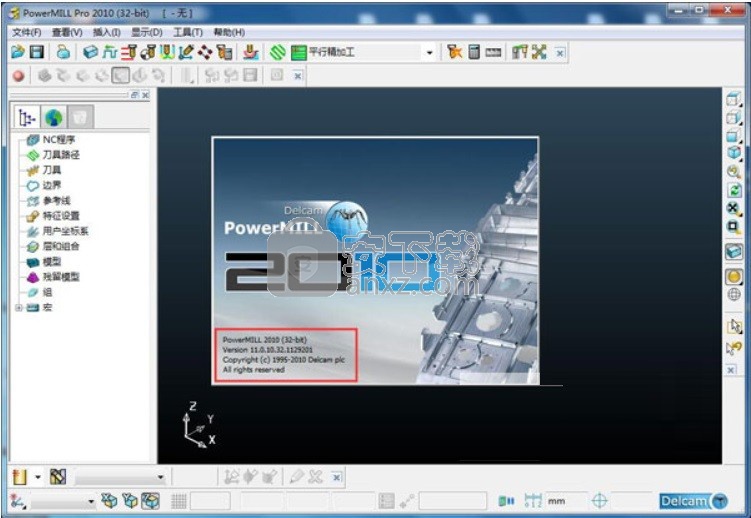Click the crosshair tolerance icon in status bar
Screen dimensions: 751x518
point(599,501)
